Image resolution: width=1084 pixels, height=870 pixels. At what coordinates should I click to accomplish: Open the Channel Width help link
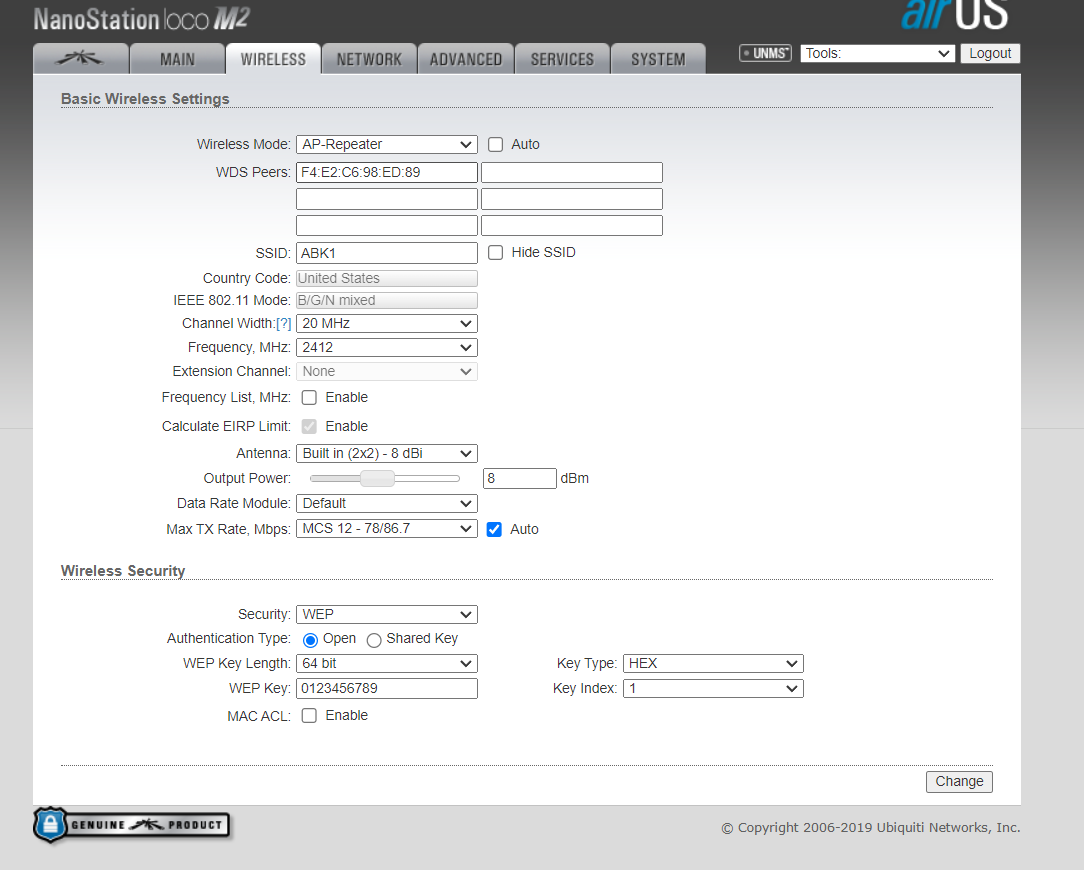(x=283, y=324)
